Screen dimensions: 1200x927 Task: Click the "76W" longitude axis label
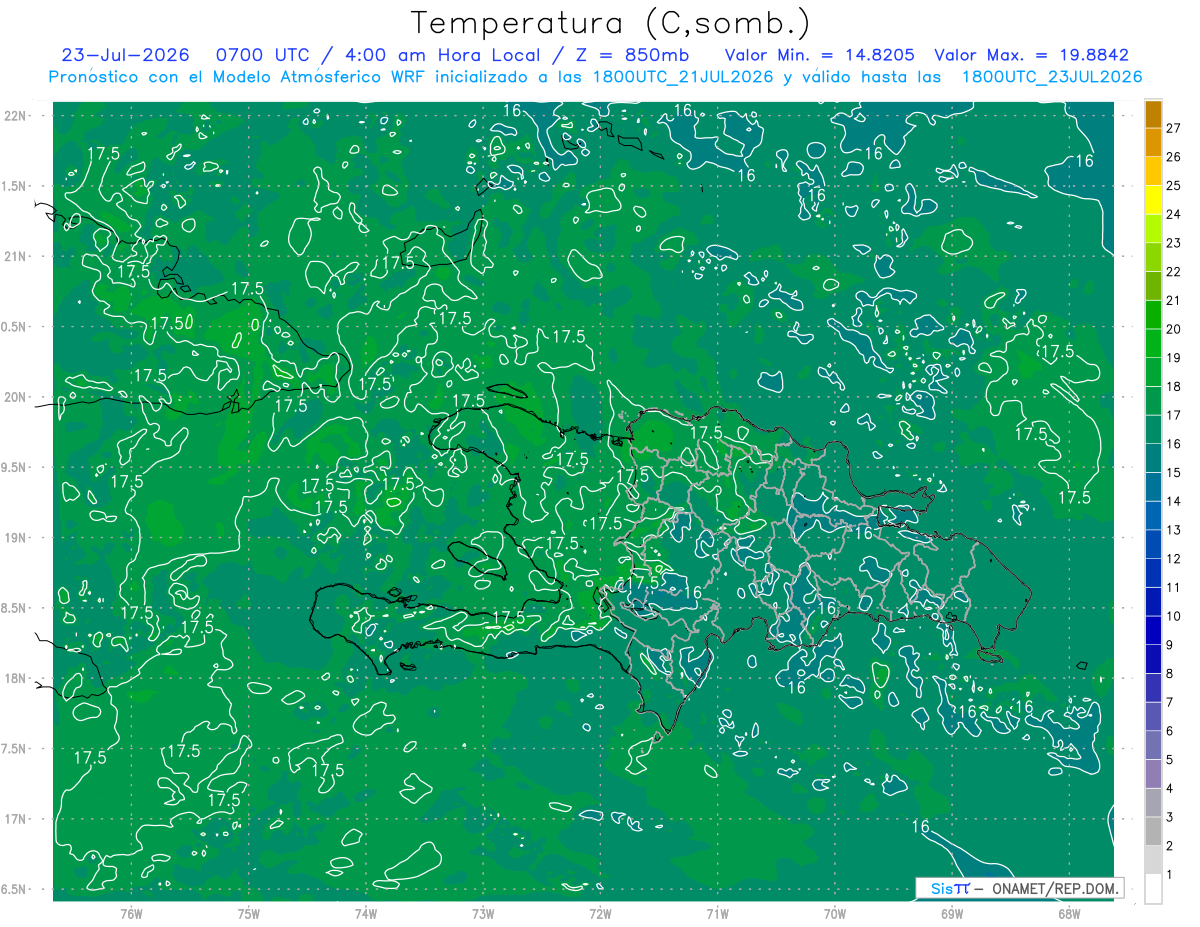point(131,914)
